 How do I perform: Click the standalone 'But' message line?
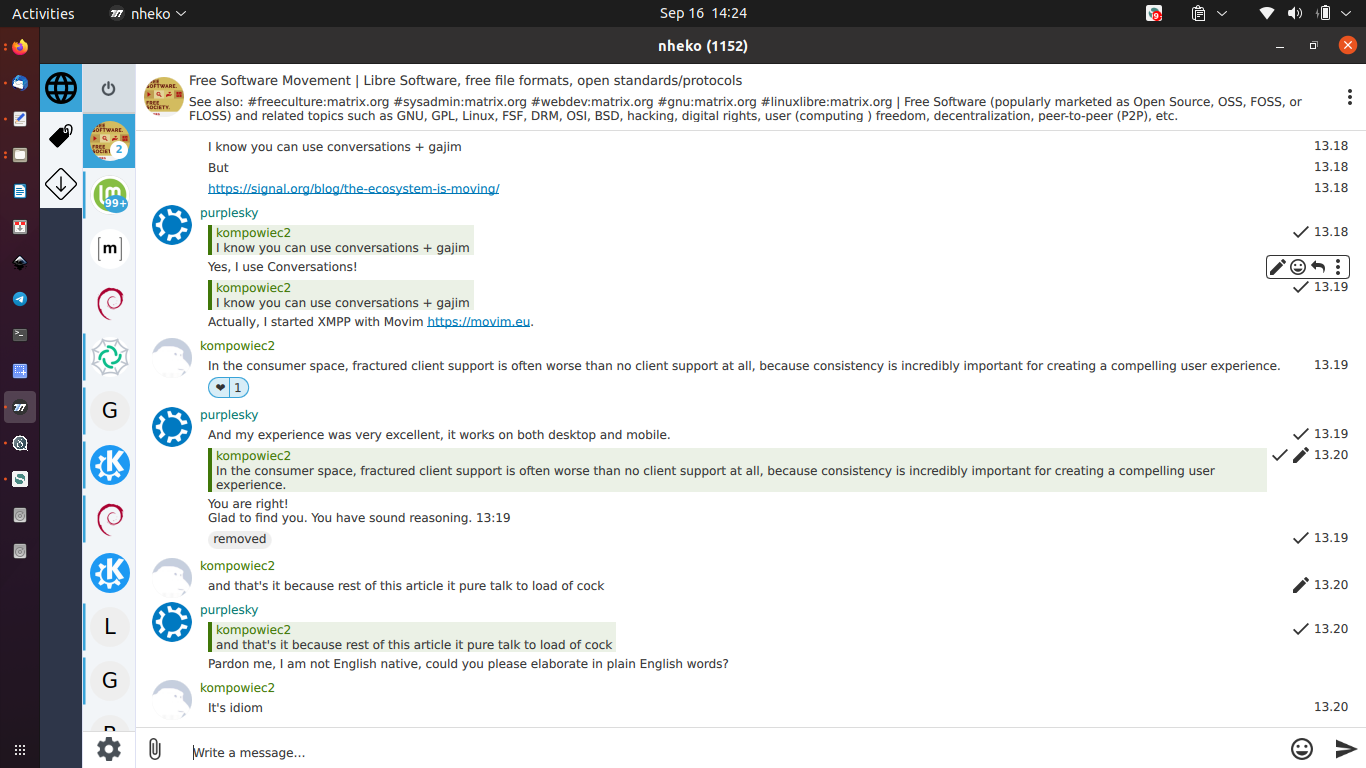coord(218,168)
